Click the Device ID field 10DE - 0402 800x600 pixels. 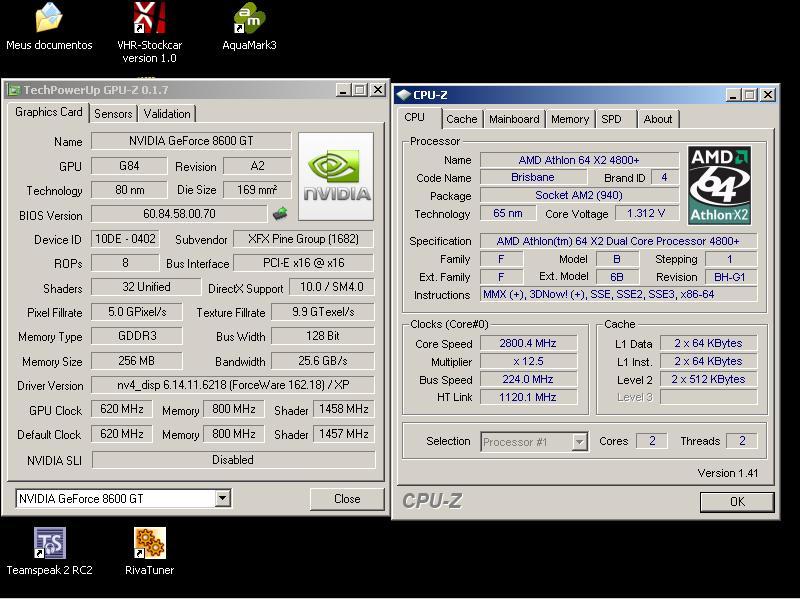click(x=125, y=239)
